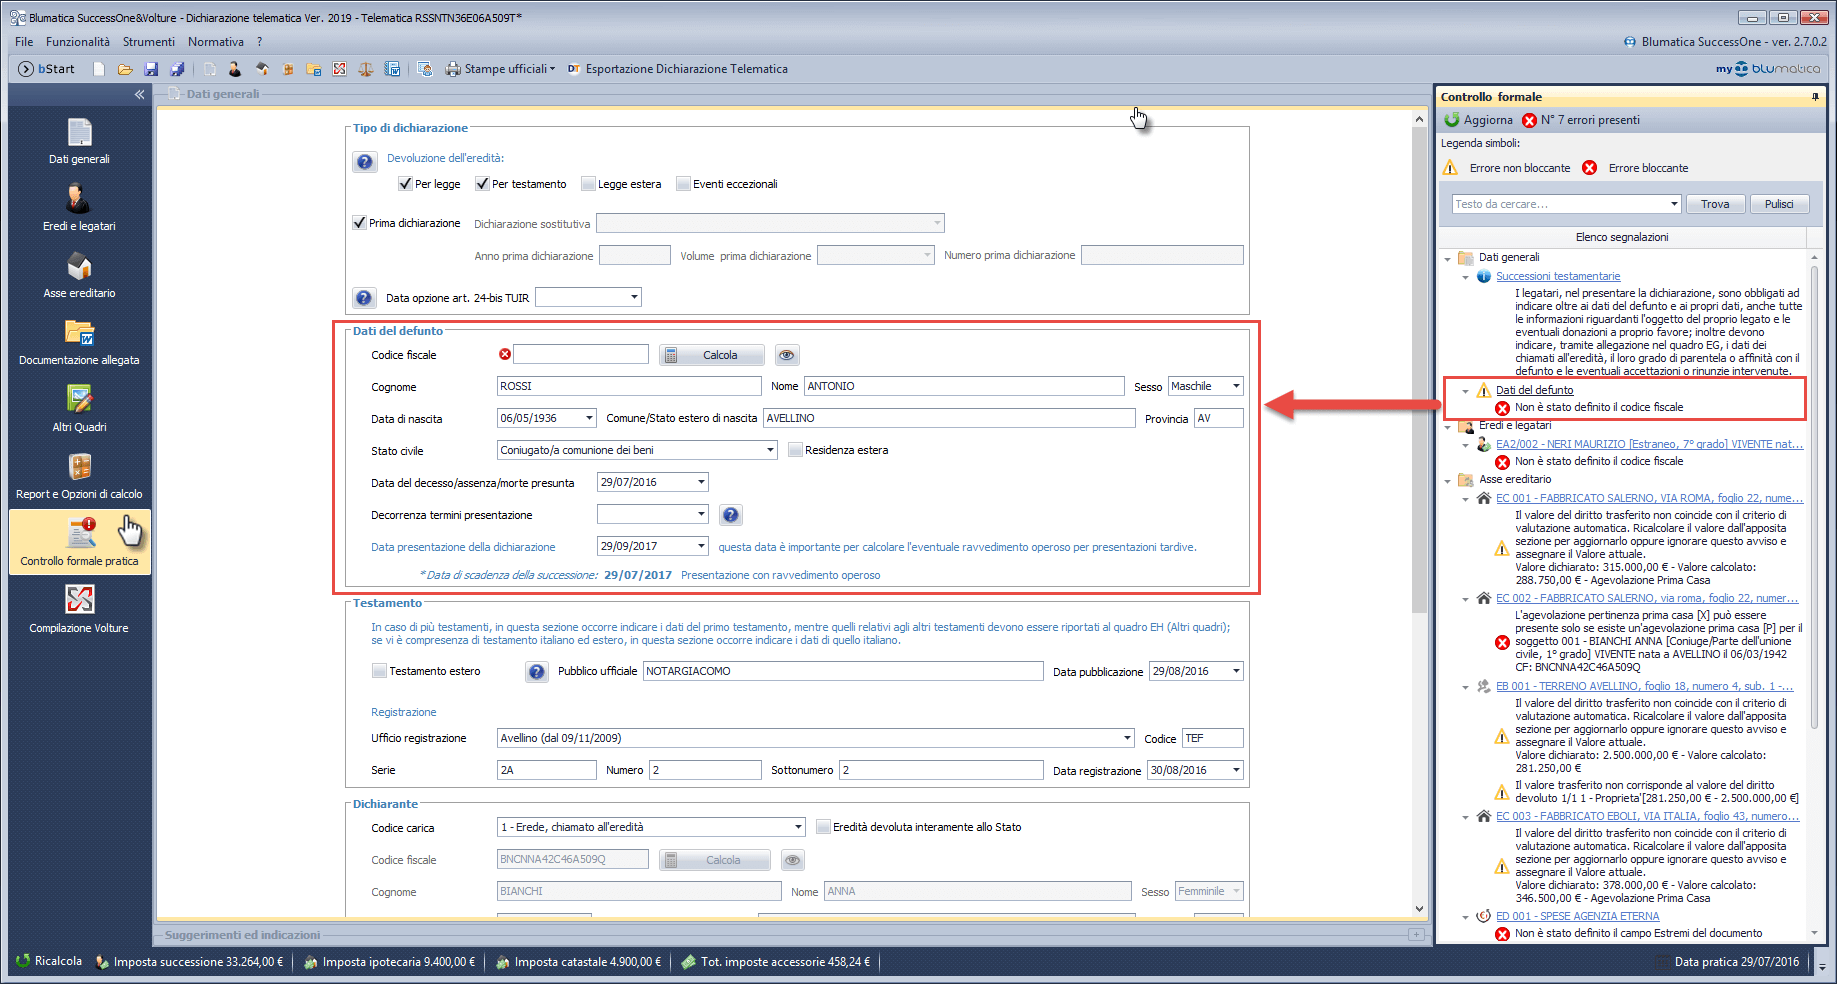Click Aggiorna refresh in Controllo formale

point(1479,120)
